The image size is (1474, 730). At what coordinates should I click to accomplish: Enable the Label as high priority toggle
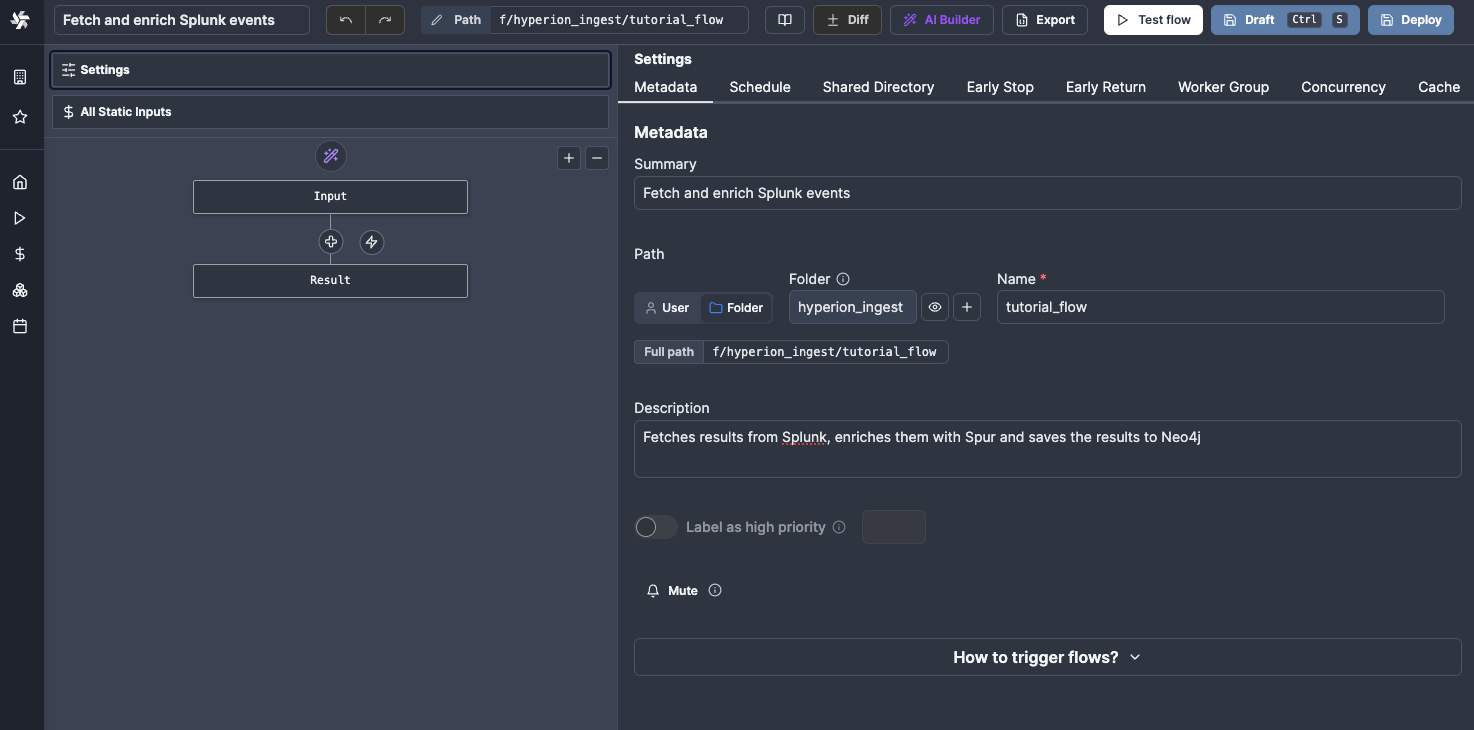655,527
